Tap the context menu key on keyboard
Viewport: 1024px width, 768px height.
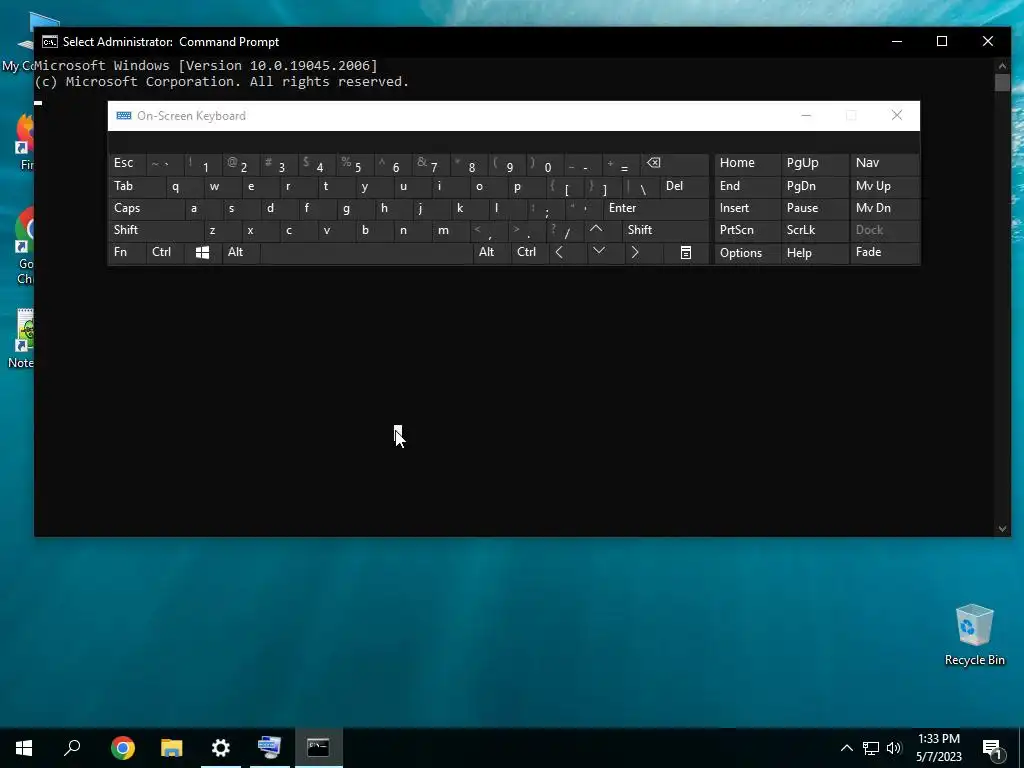(x=686, y=253)
